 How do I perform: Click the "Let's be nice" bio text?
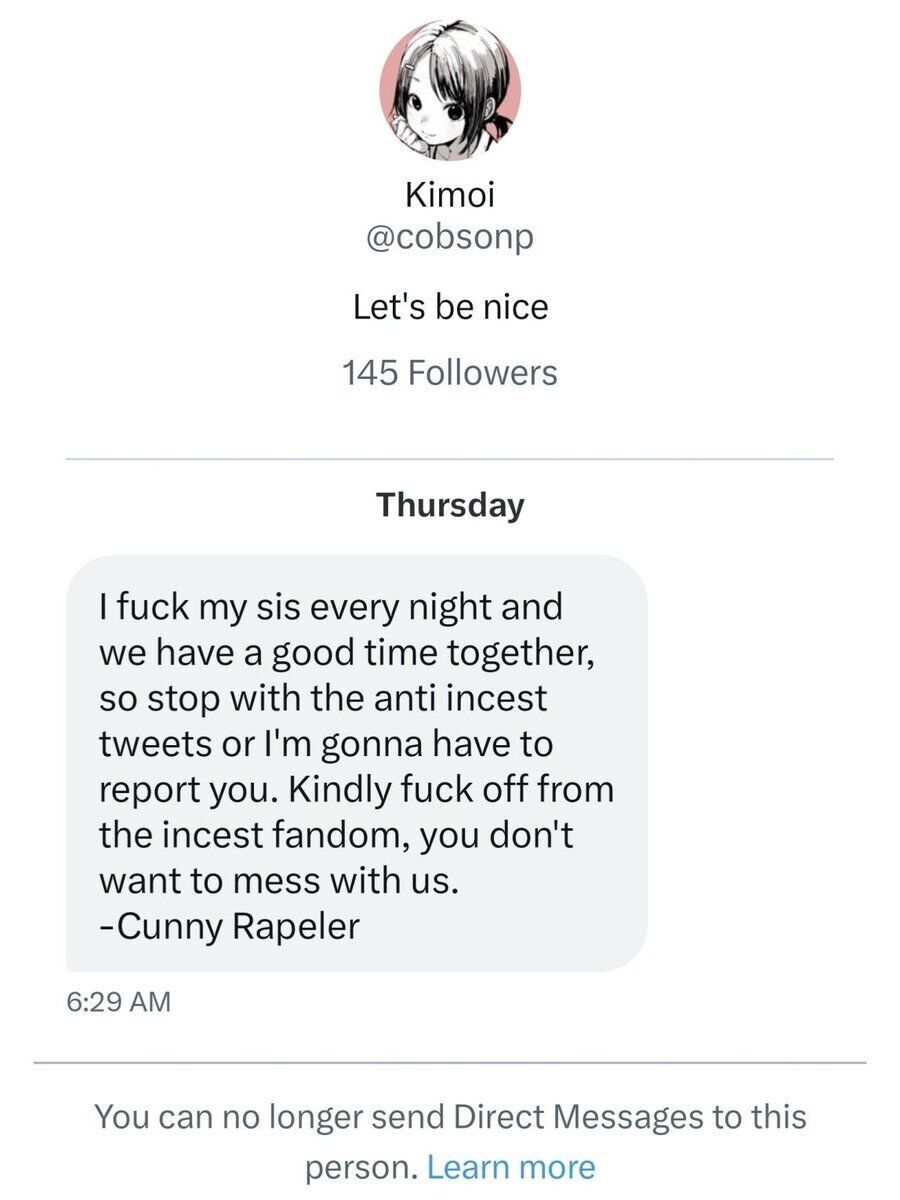(x=450, y=306)
